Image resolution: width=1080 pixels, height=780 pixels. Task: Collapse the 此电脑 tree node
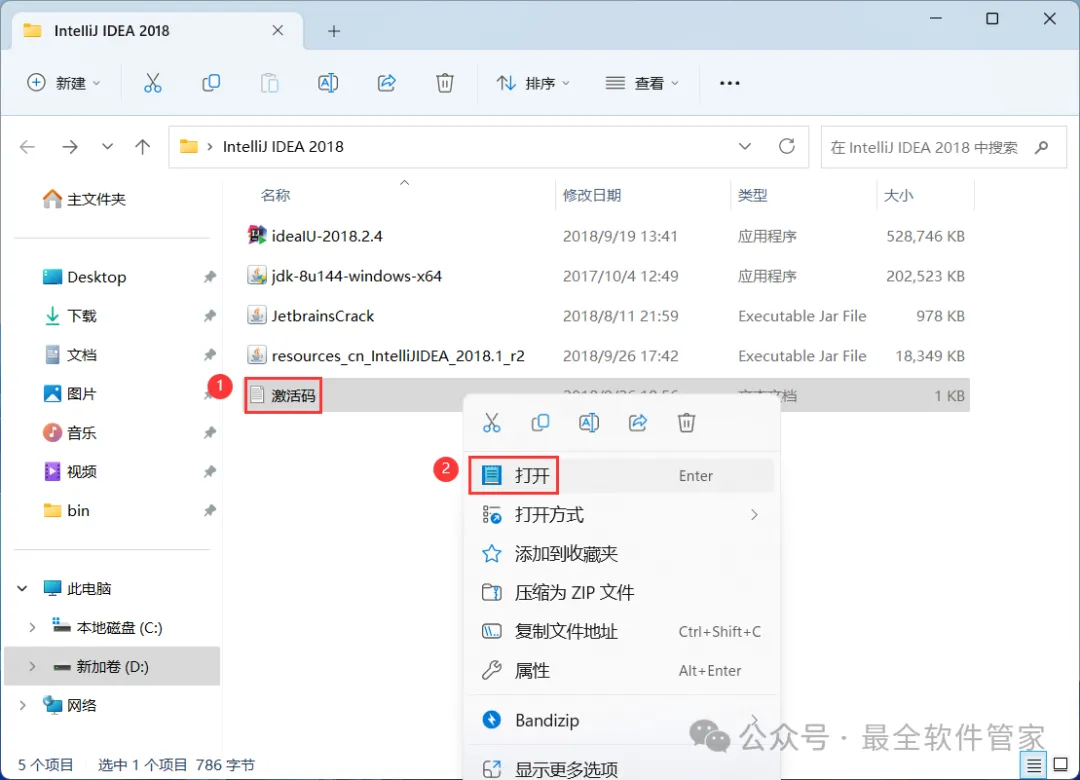click(23, 588)
